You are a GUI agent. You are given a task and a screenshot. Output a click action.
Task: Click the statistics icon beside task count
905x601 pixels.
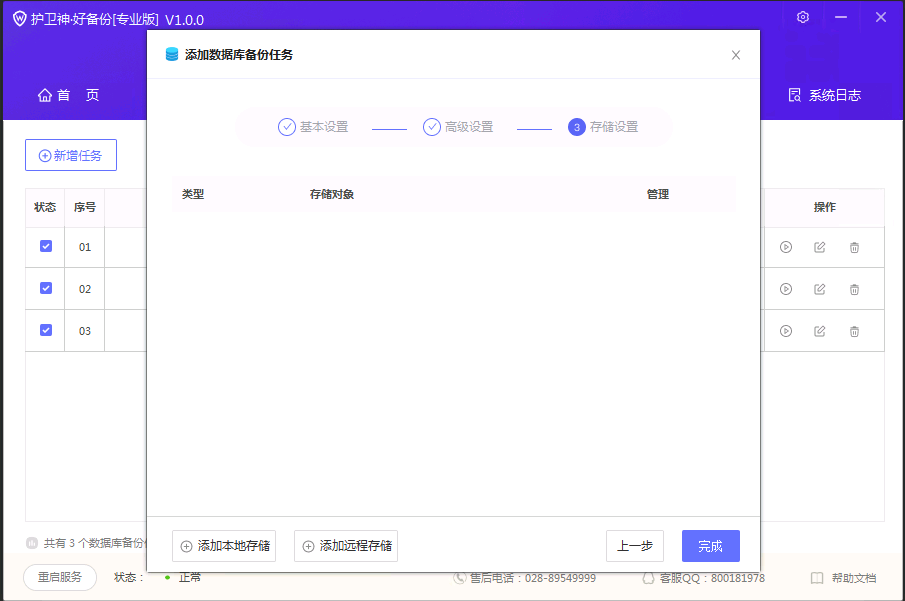click(32, 543)
